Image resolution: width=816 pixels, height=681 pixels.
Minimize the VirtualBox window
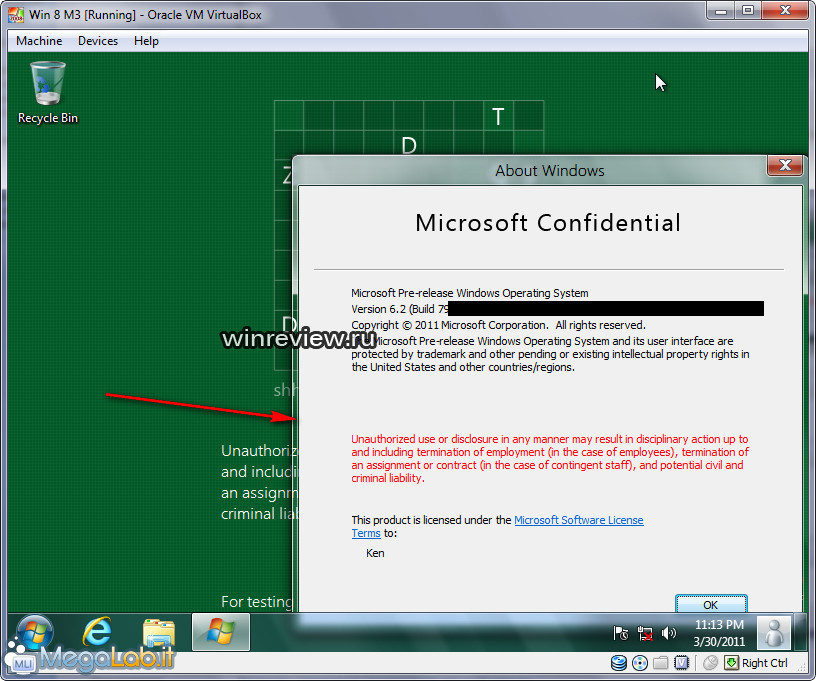click(x=720, y=11)
